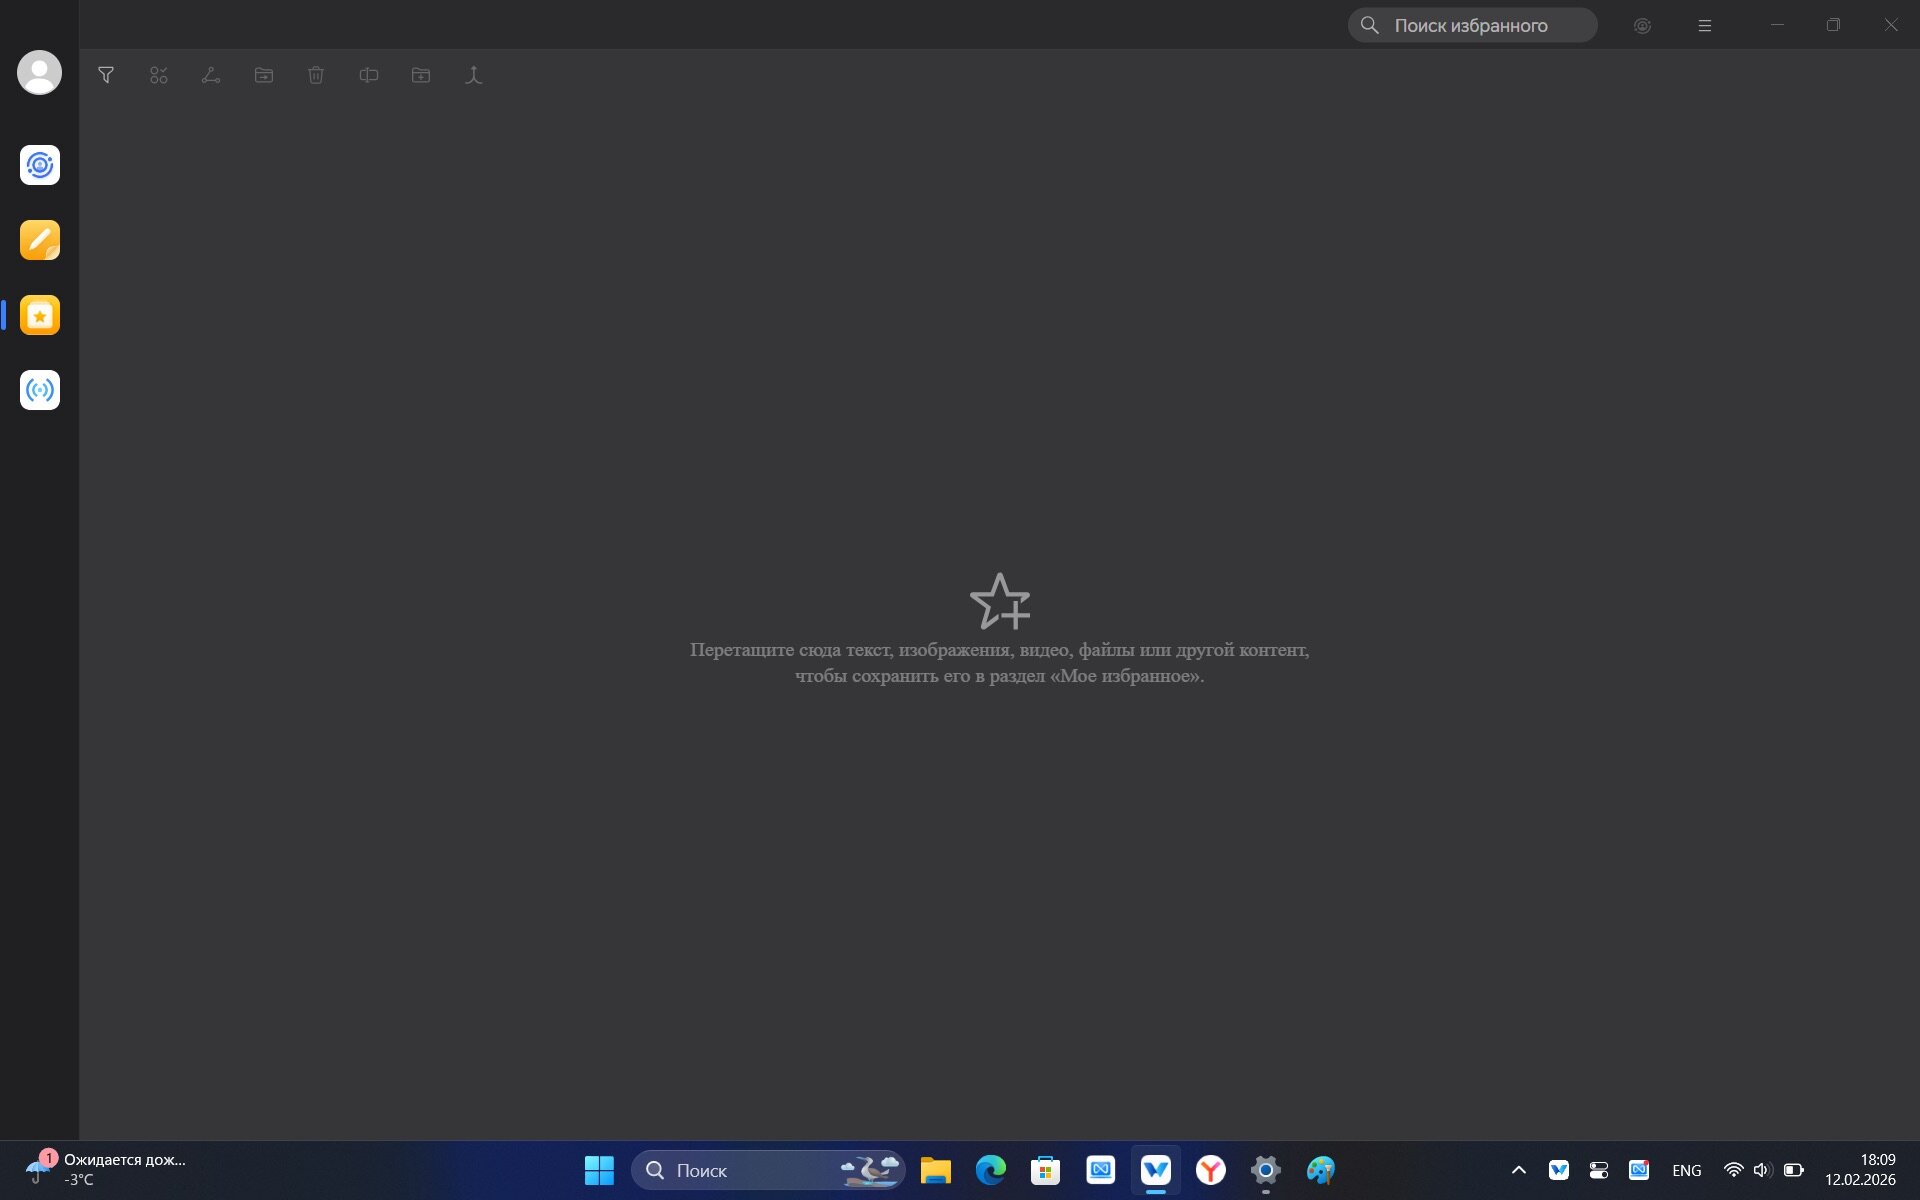Open the hamburger menu in title bar
The image size is (1920, 1200).
(1705, 26)
